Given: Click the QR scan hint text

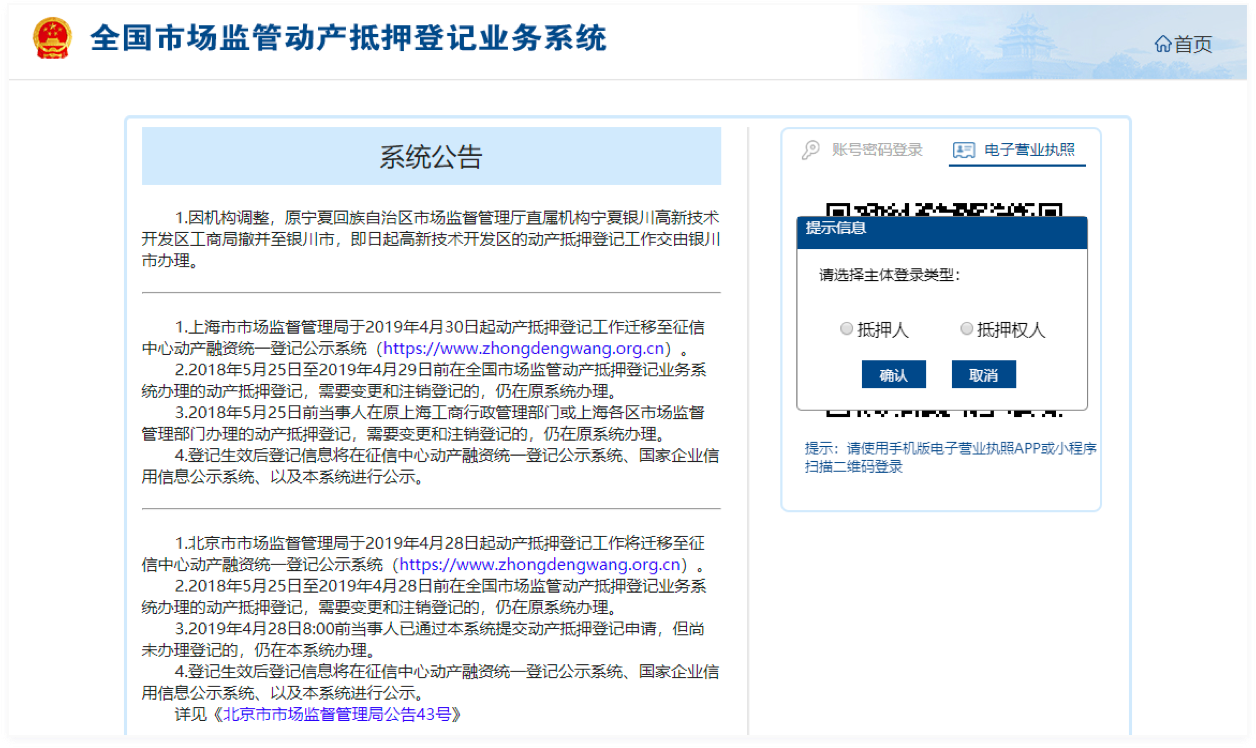Looking at the screenshot, I should [x=950, y=457].
